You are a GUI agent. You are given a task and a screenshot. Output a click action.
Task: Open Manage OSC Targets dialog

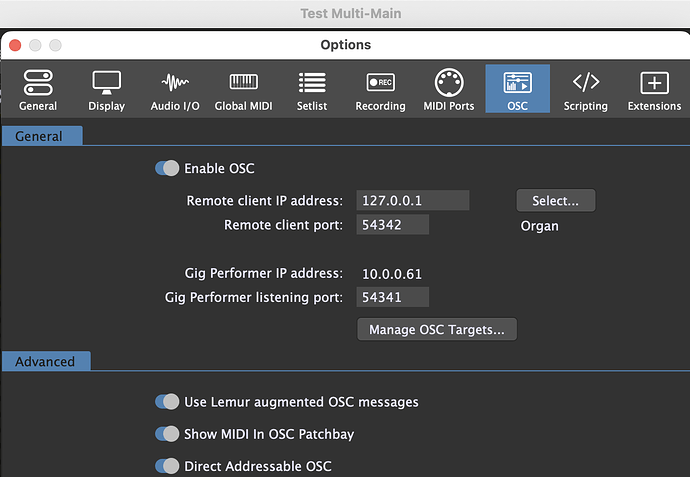point(437,329)
